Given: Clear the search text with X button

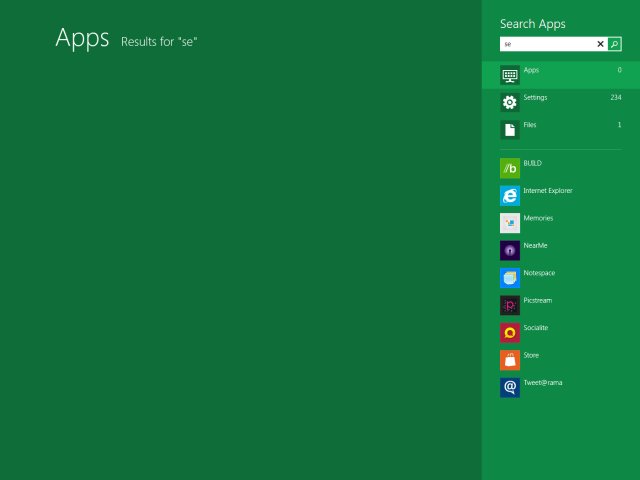Looking at the screenshot, I should pos(601,44).
